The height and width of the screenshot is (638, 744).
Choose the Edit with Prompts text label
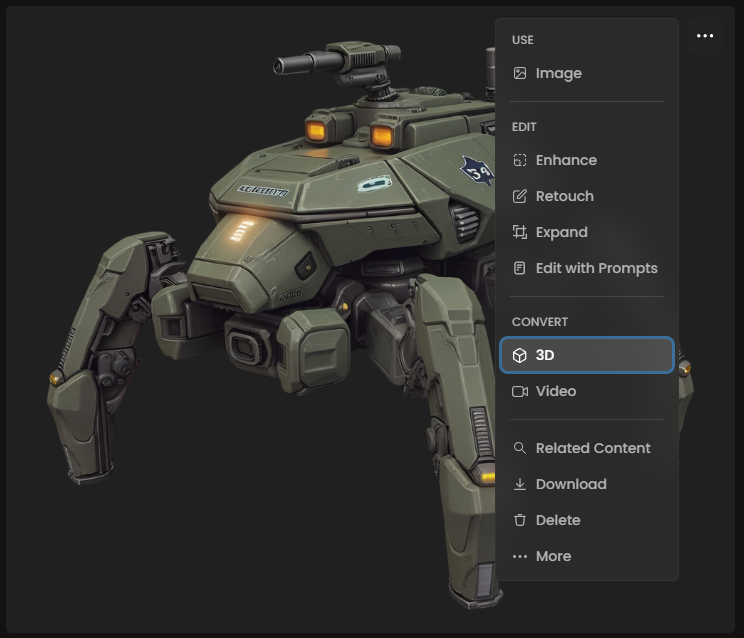coord(596,268)
